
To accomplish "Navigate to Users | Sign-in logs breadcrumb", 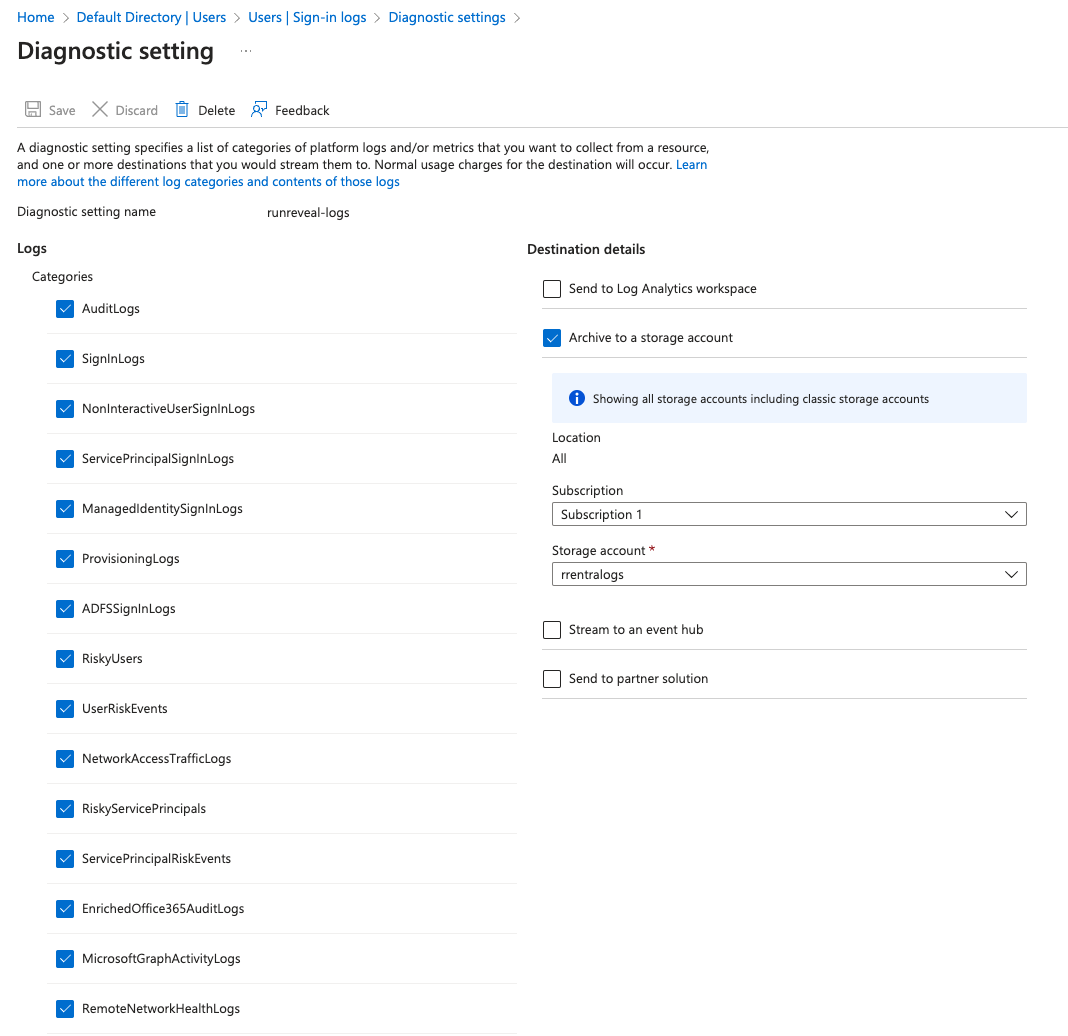I will click(307, 18).
